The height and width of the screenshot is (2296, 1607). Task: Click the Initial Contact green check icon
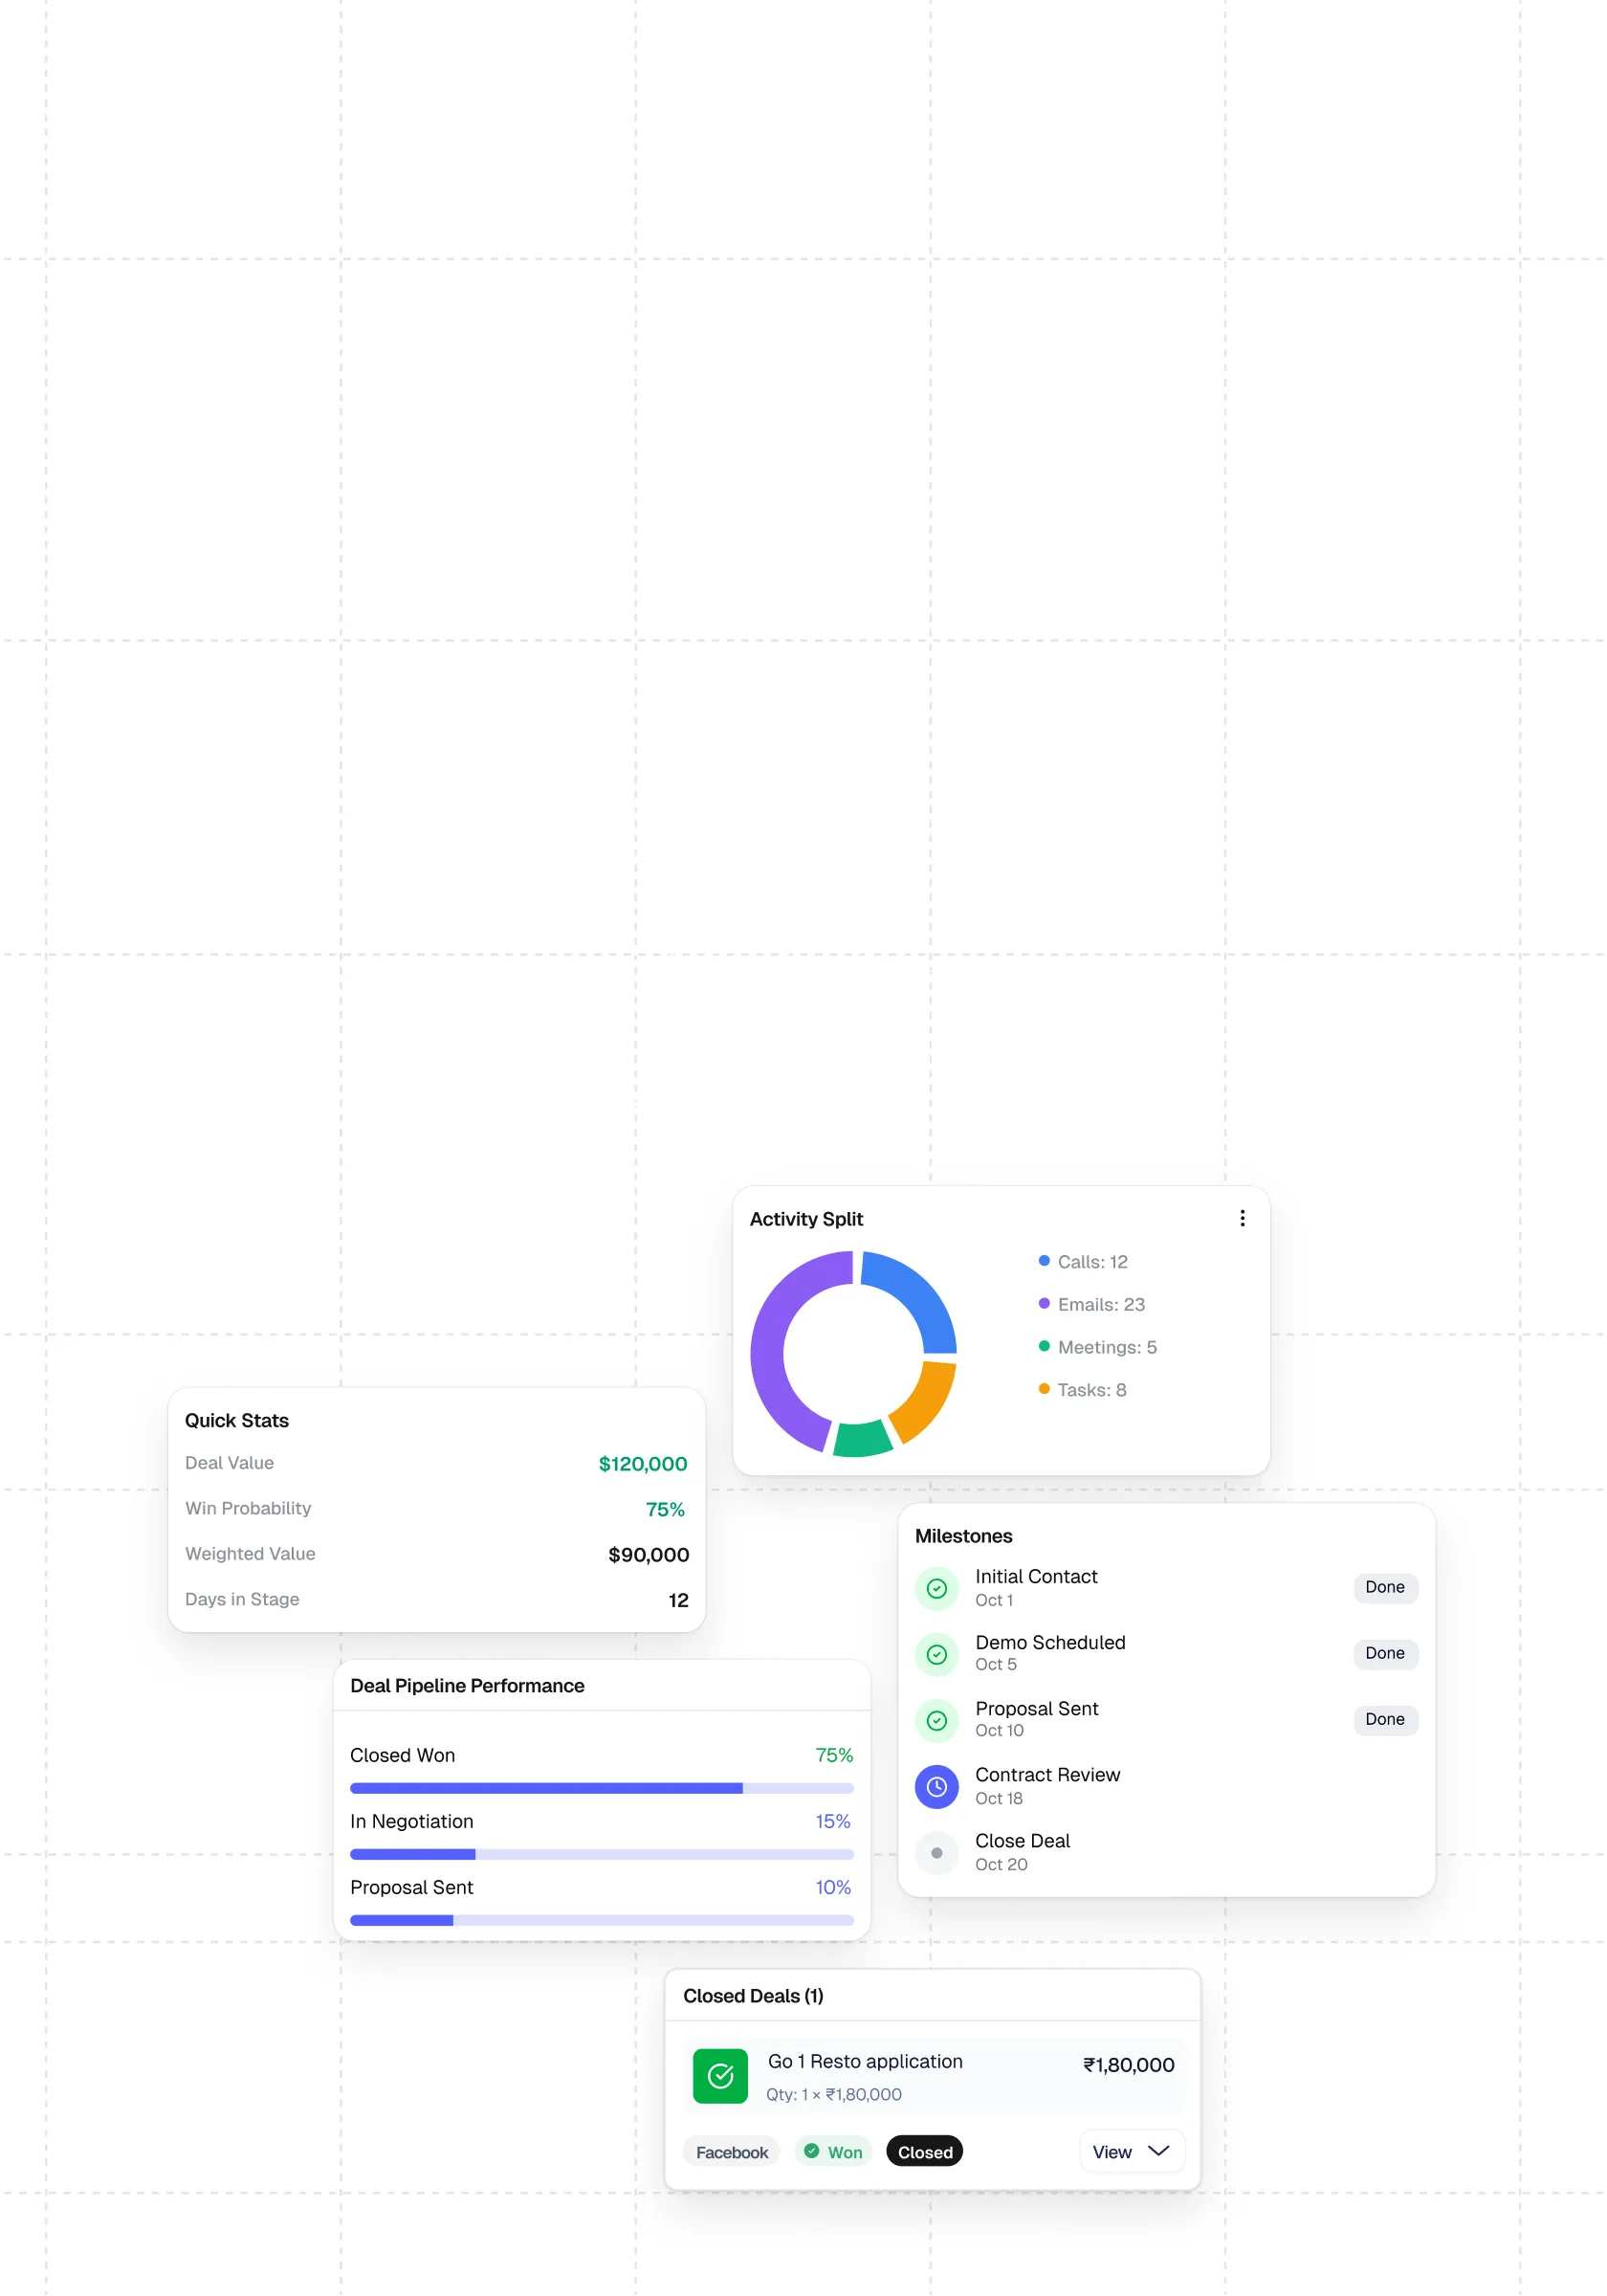pyautogui.click(x=936, y=1588)
